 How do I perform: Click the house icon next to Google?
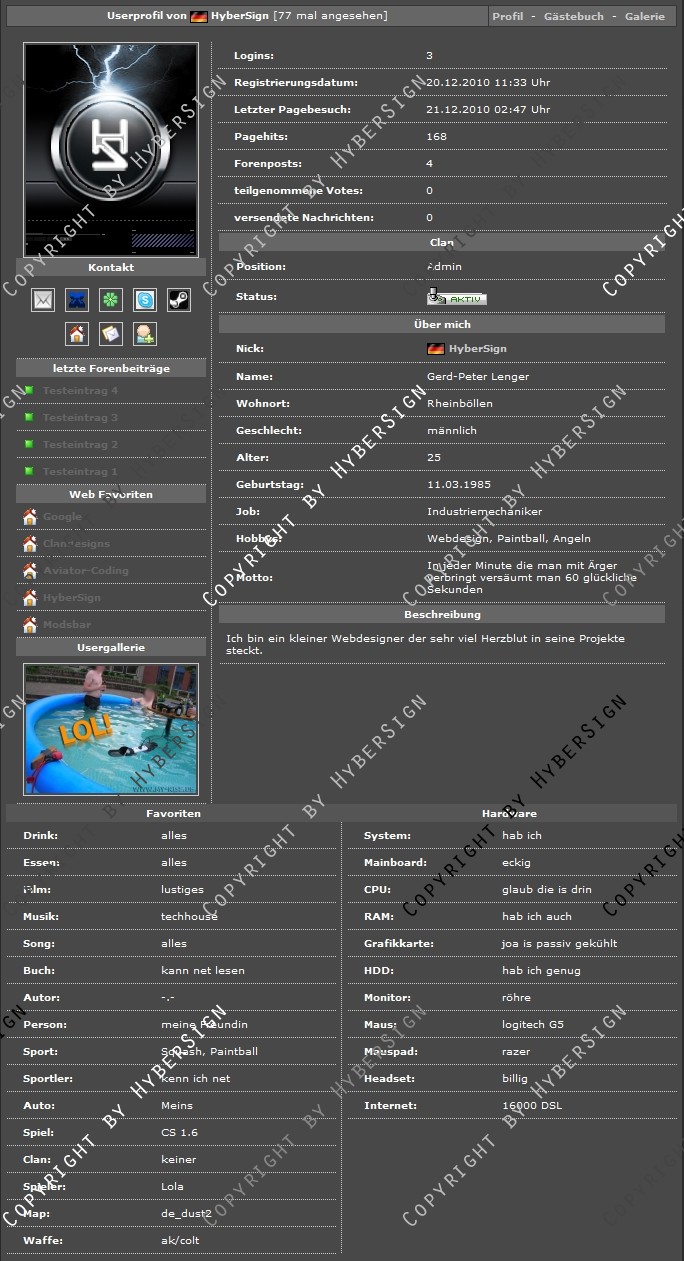click(30, 517)
